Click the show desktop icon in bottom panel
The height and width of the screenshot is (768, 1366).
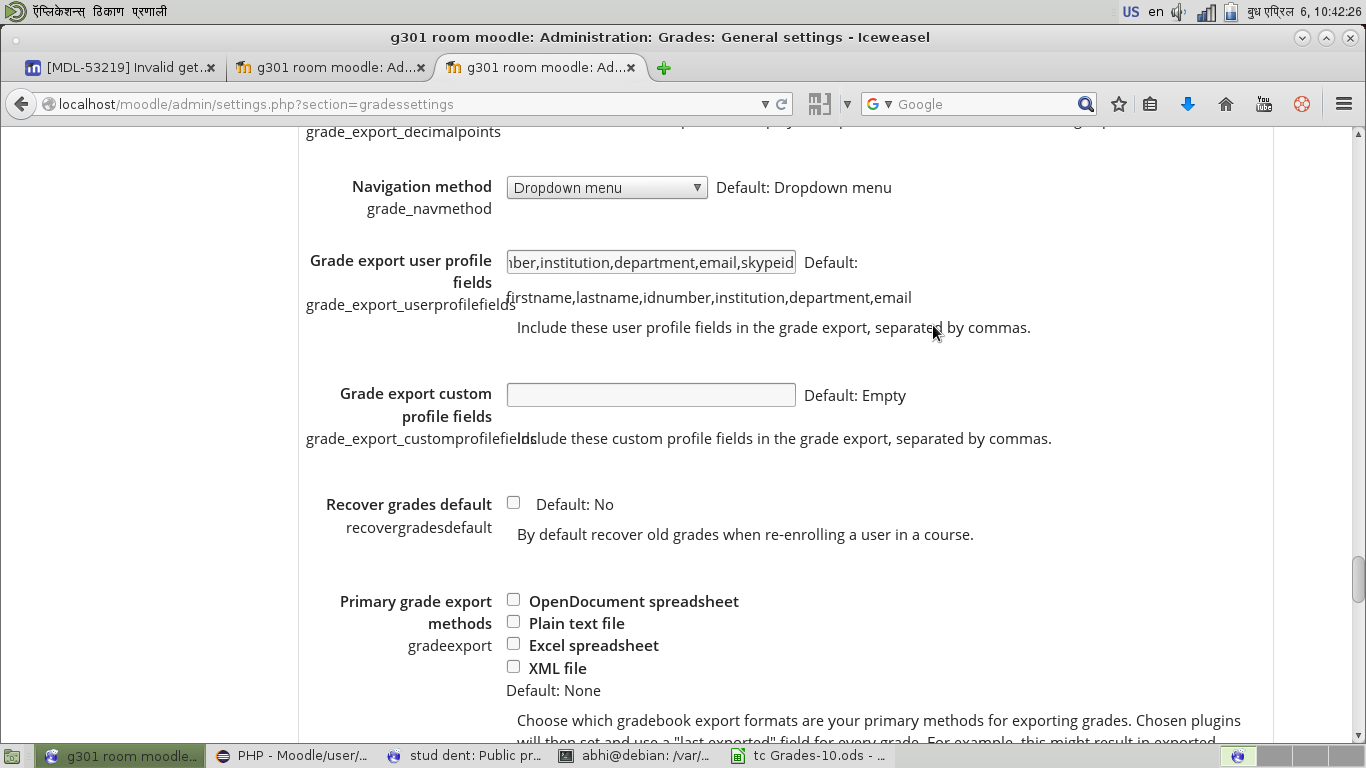coord(12,756)
